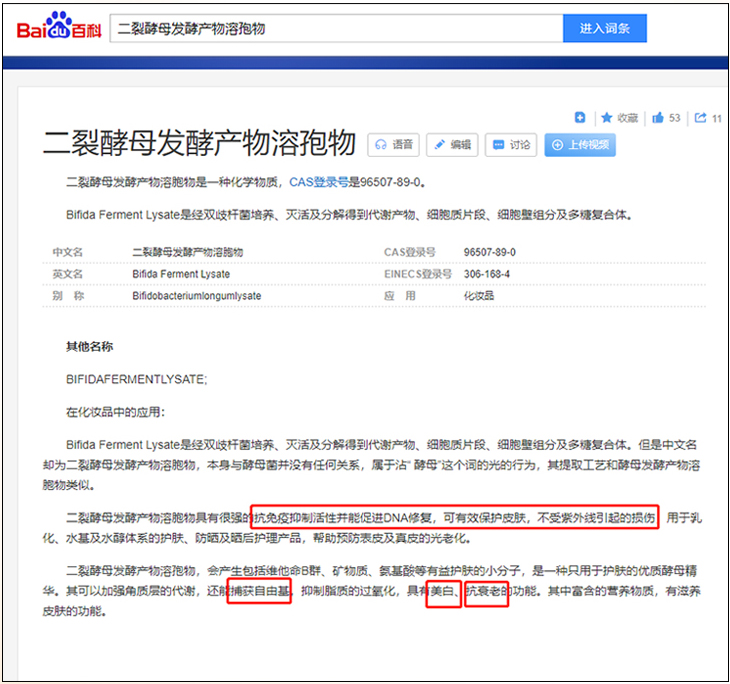
Task: Click the Baidu Baike logo
Action: coord(58,27)
